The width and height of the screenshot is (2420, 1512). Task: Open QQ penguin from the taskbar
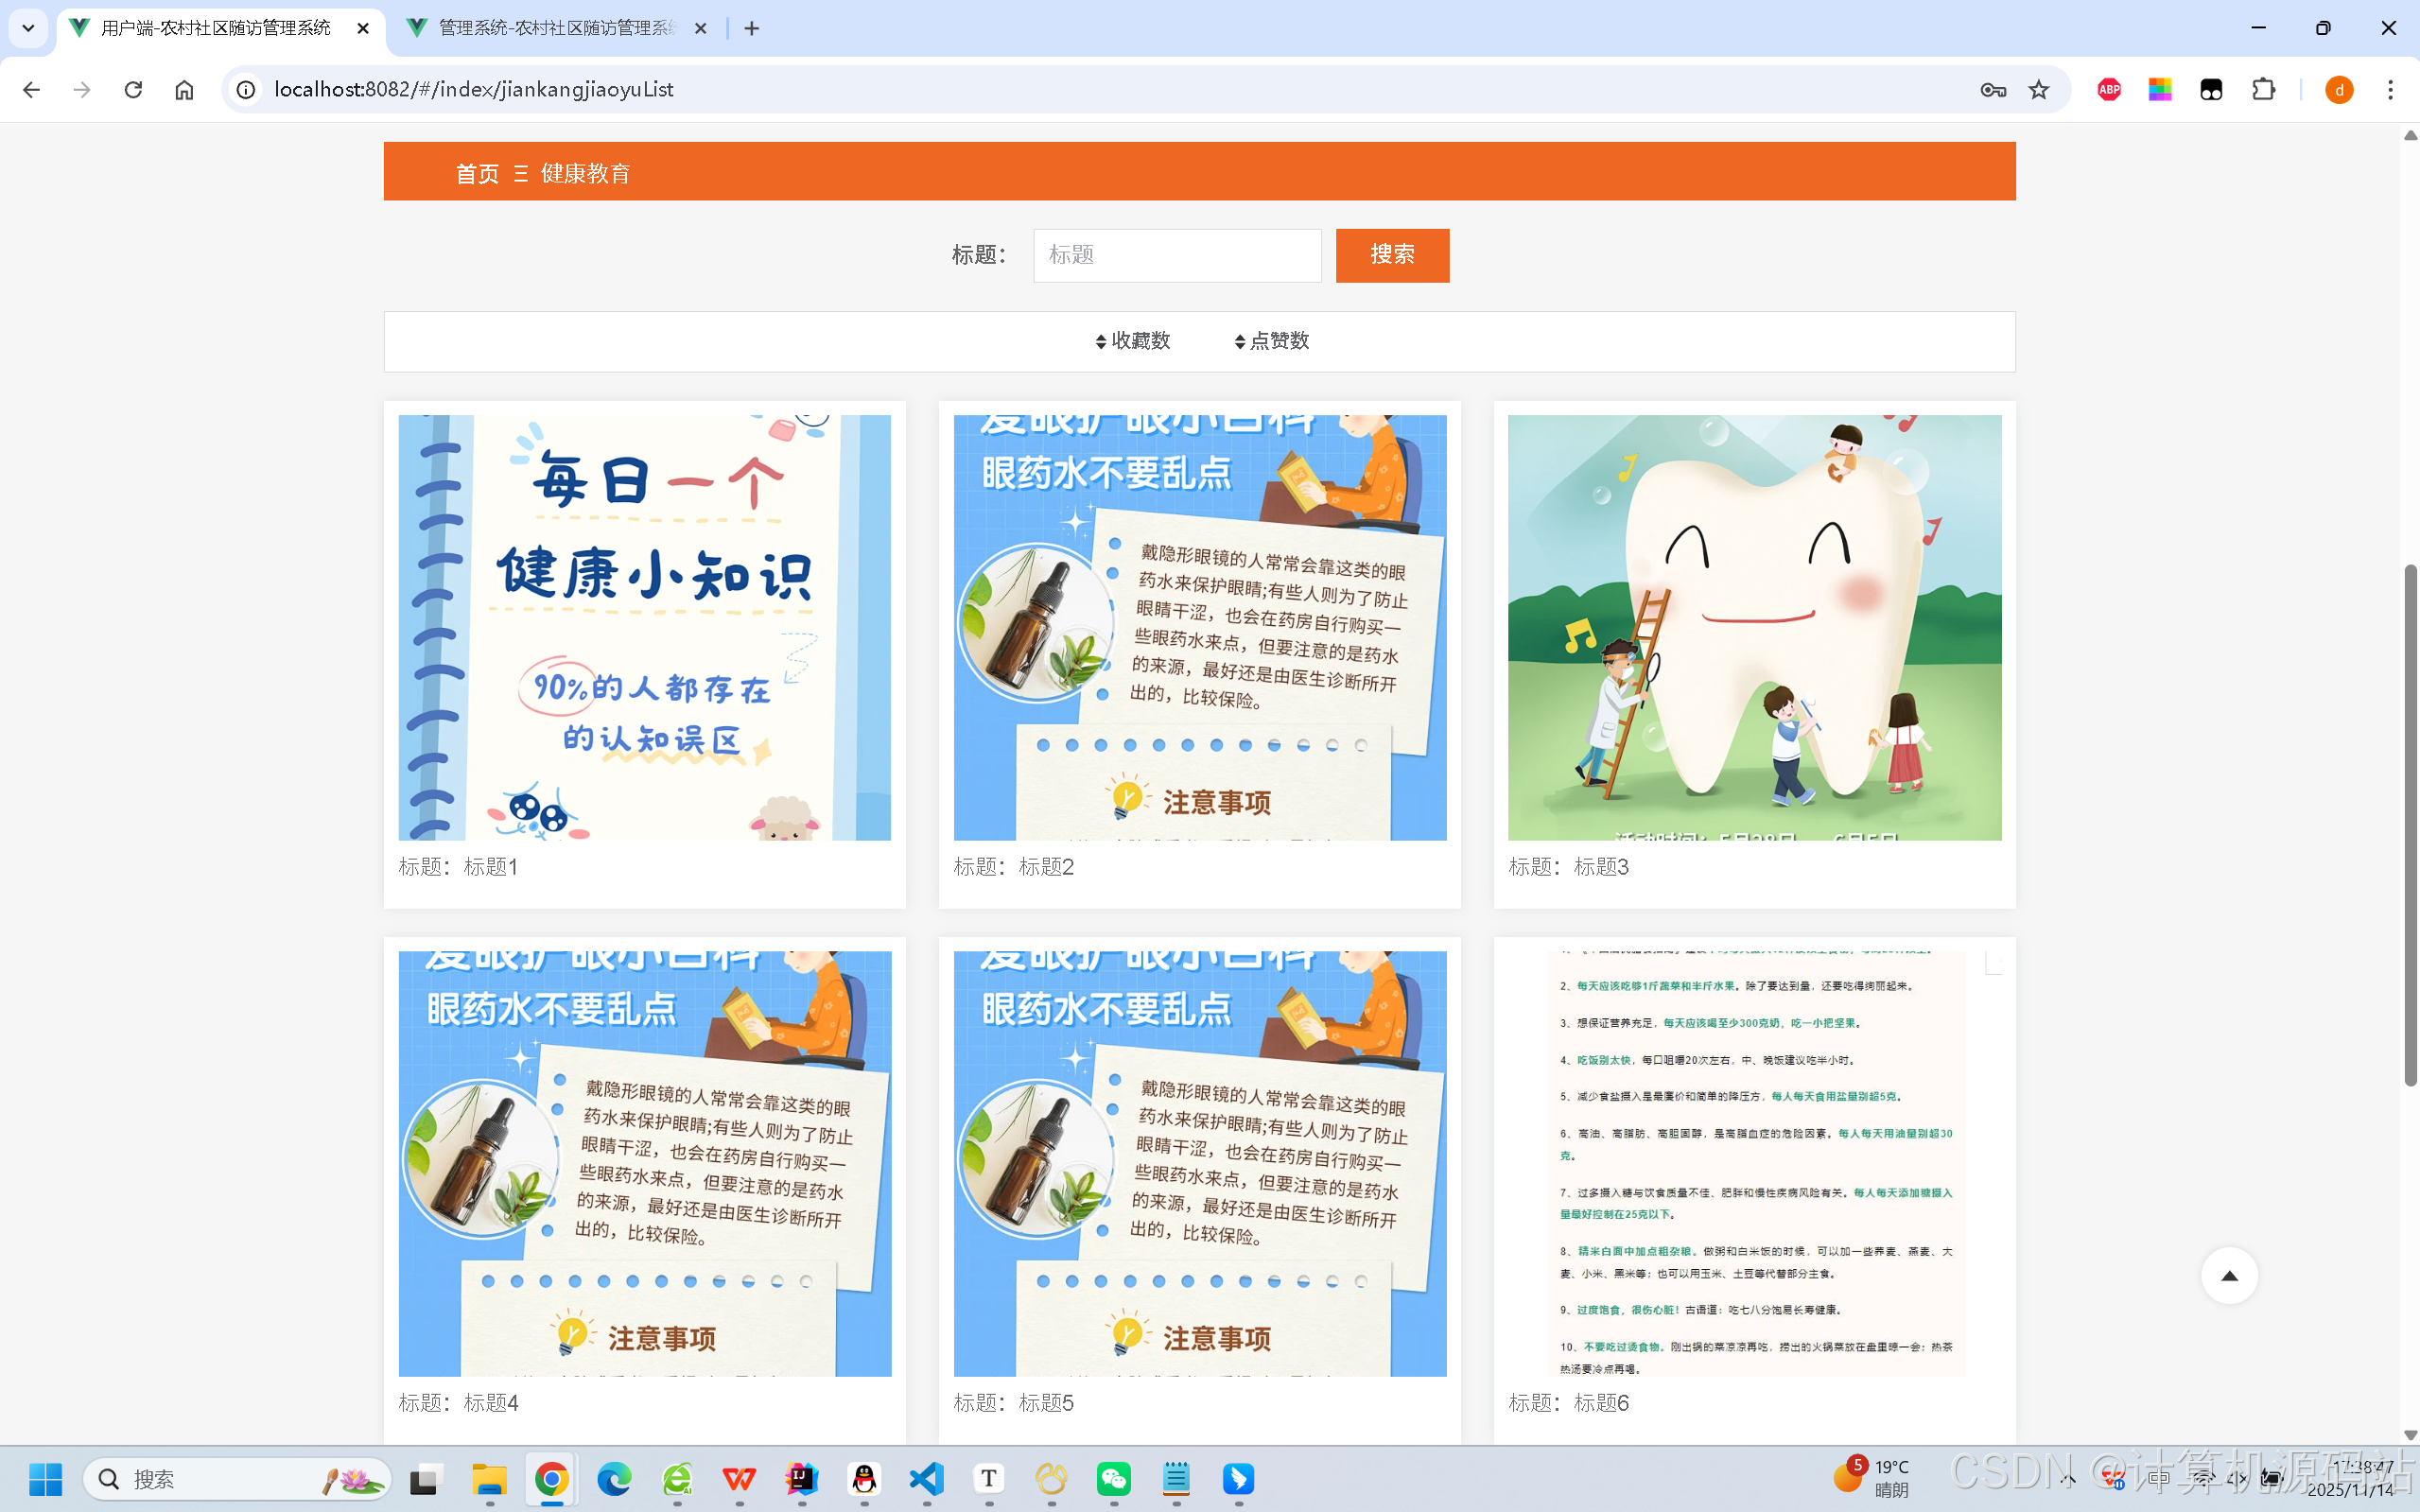[864, 1479]
